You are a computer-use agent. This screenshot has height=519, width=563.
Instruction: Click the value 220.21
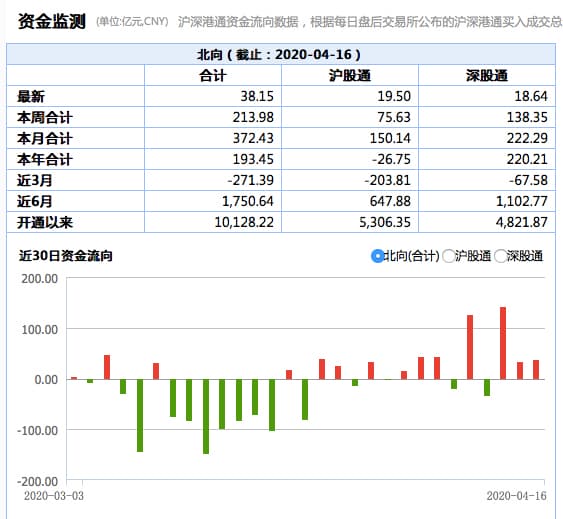(x=527, y=159)
